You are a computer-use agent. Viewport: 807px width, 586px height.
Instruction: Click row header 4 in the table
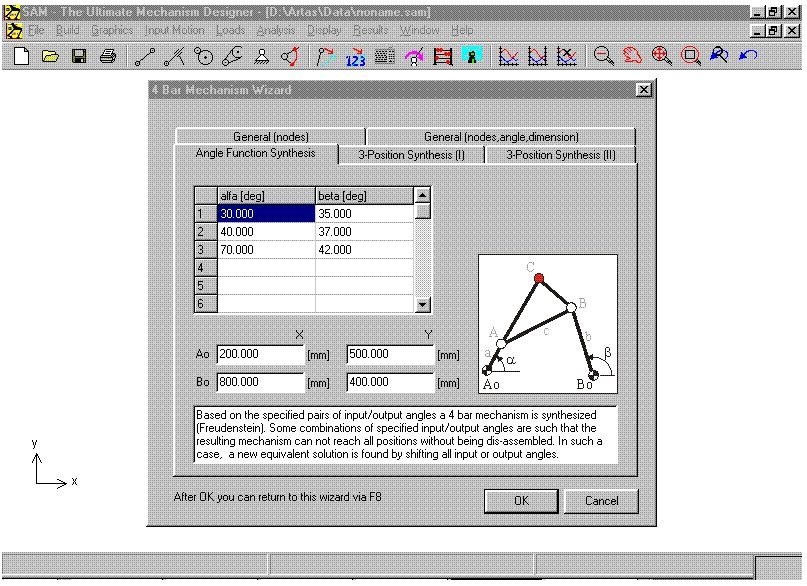pos(206,268)
